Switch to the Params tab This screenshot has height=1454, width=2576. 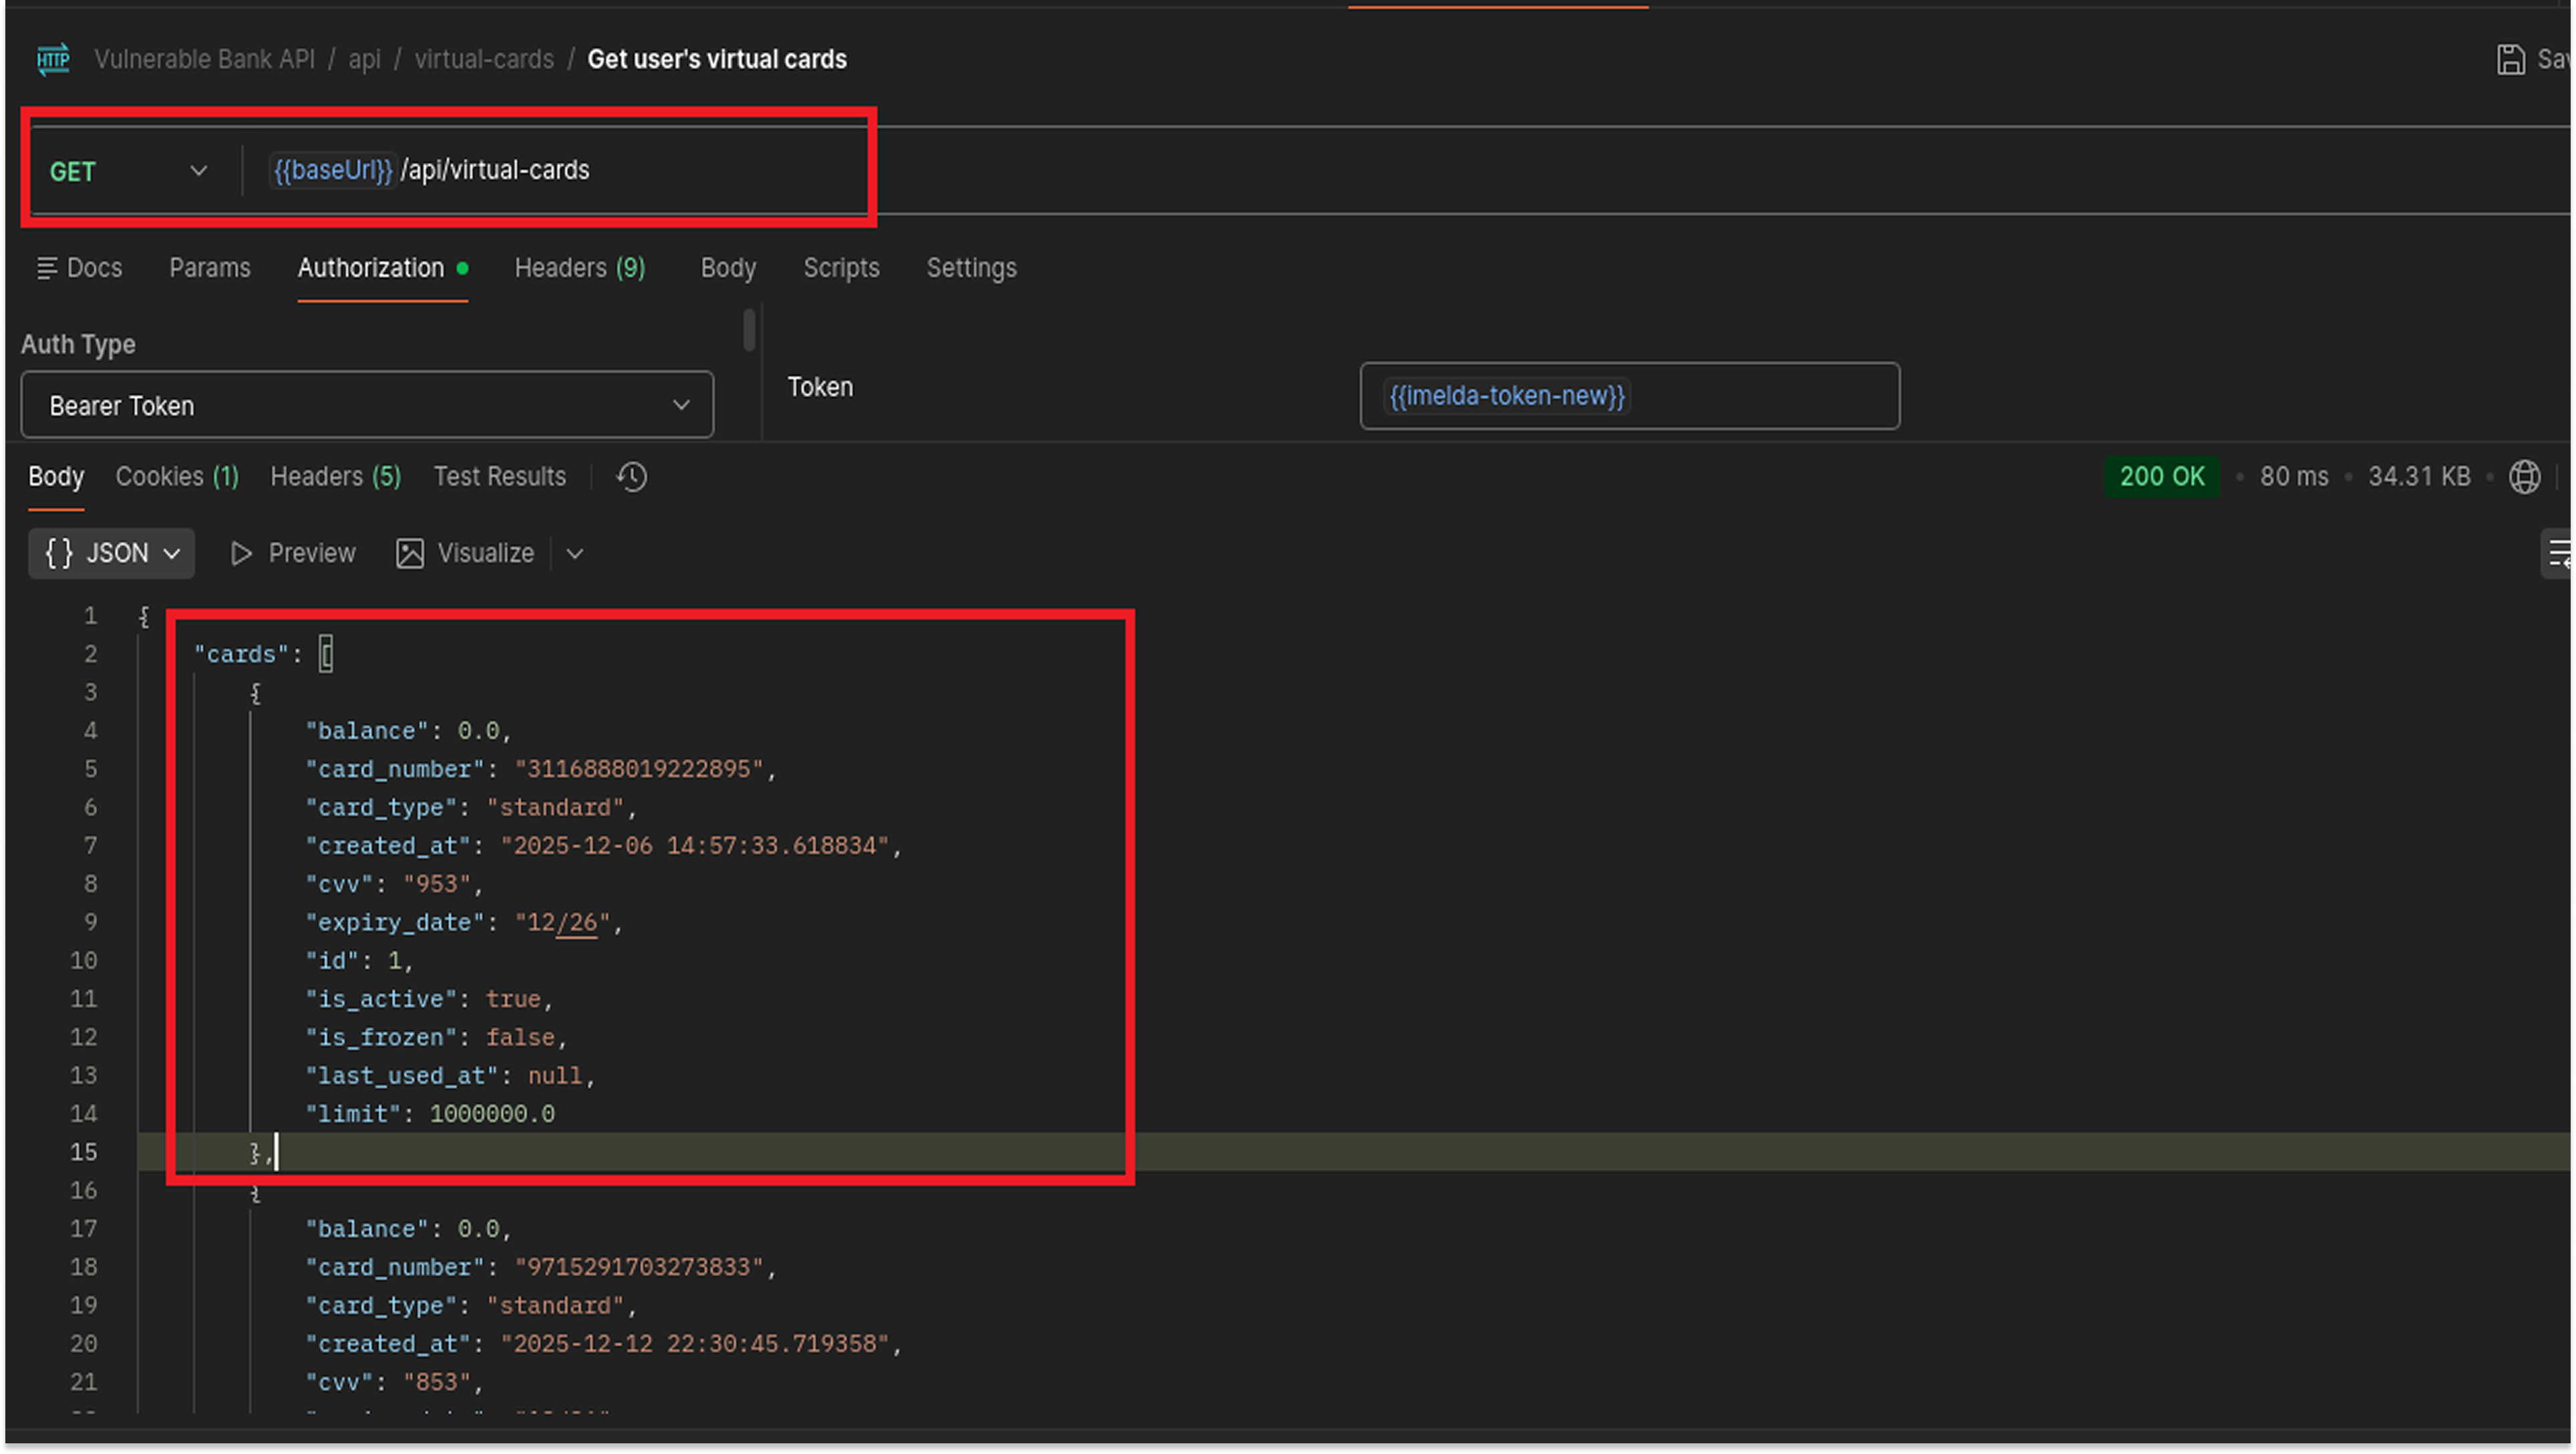pos(210,268)
